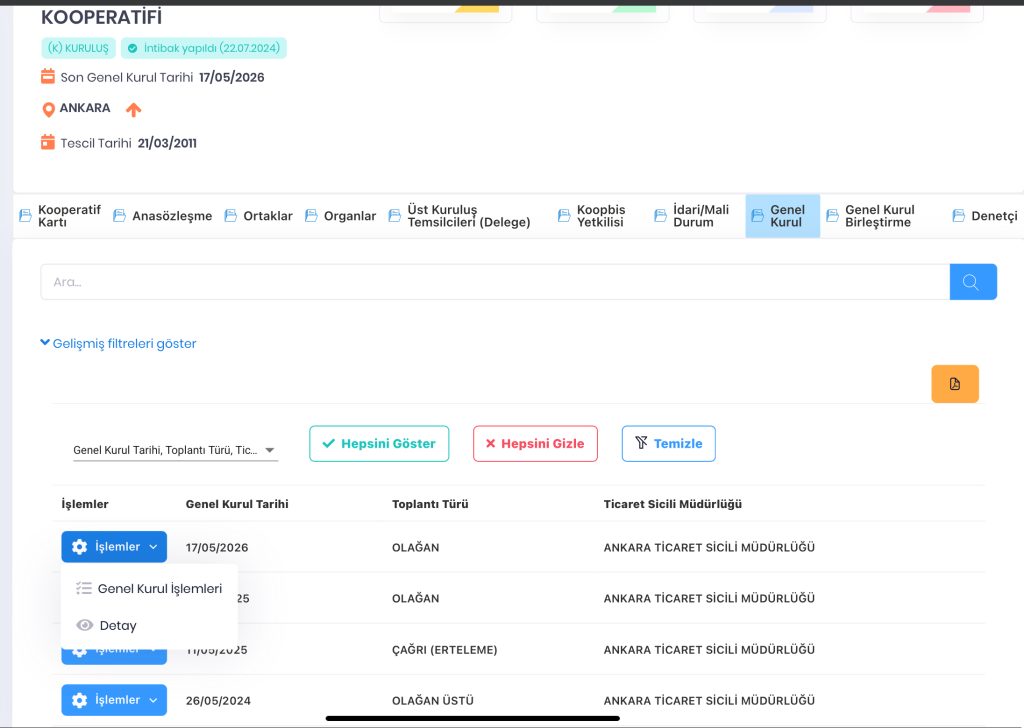The height and width of the screenshot is (728, 1024).
Task: Click the list icon of Genel Kurul İşlemleri
Action: pos(84,588)
